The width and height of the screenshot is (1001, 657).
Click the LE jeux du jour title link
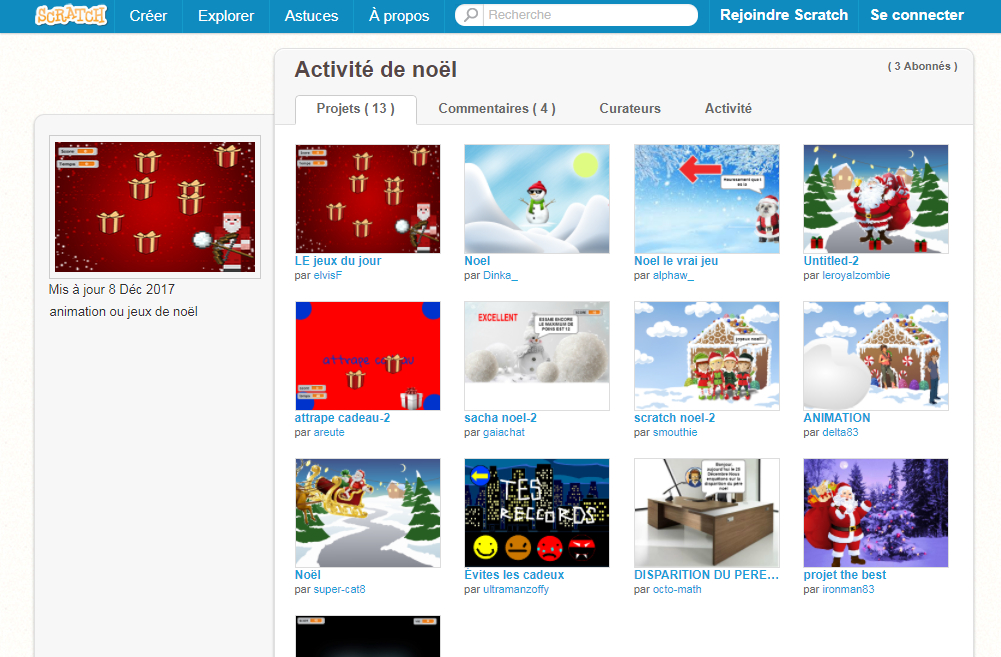click(338, 261)
